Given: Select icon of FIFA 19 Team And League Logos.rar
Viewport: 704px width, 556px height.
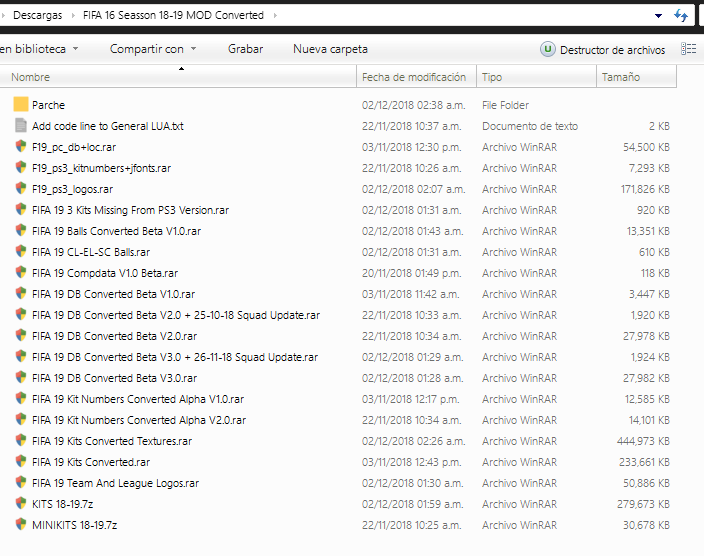Looking at the screenshot, I should (x=21, y=482).
